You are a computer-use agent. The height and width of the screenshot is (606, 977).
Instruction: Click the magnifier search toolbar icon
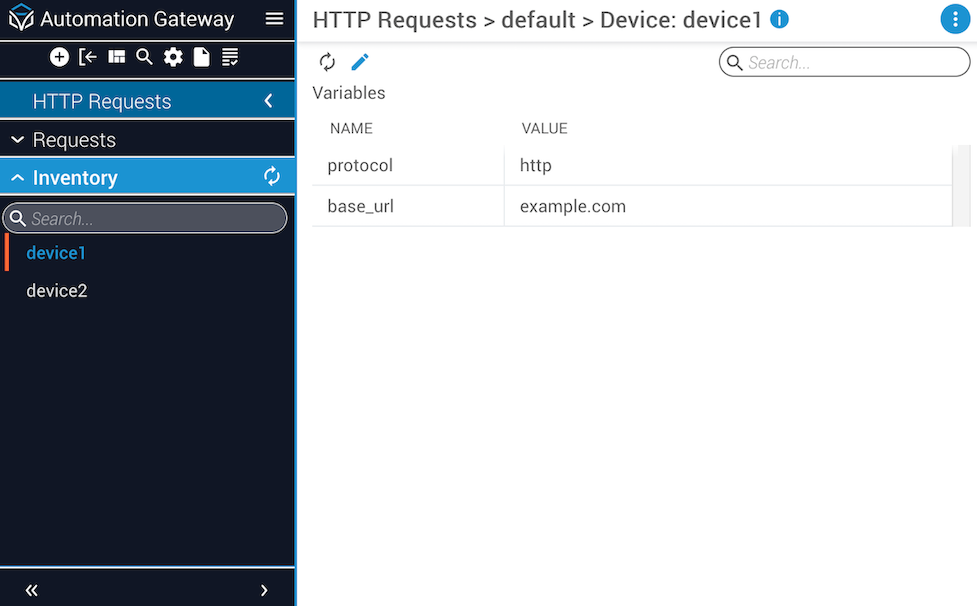tap(145, 57)
